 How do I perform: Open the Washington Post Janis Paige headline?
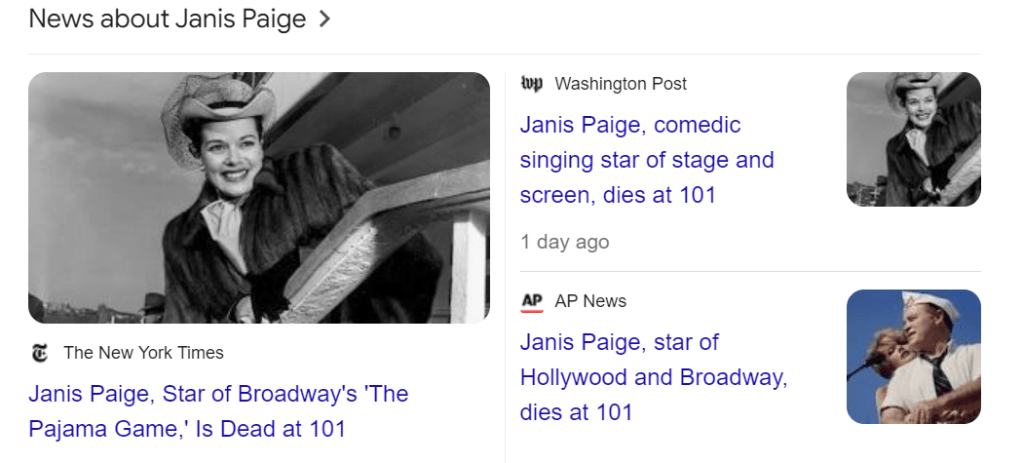point(646,159)
